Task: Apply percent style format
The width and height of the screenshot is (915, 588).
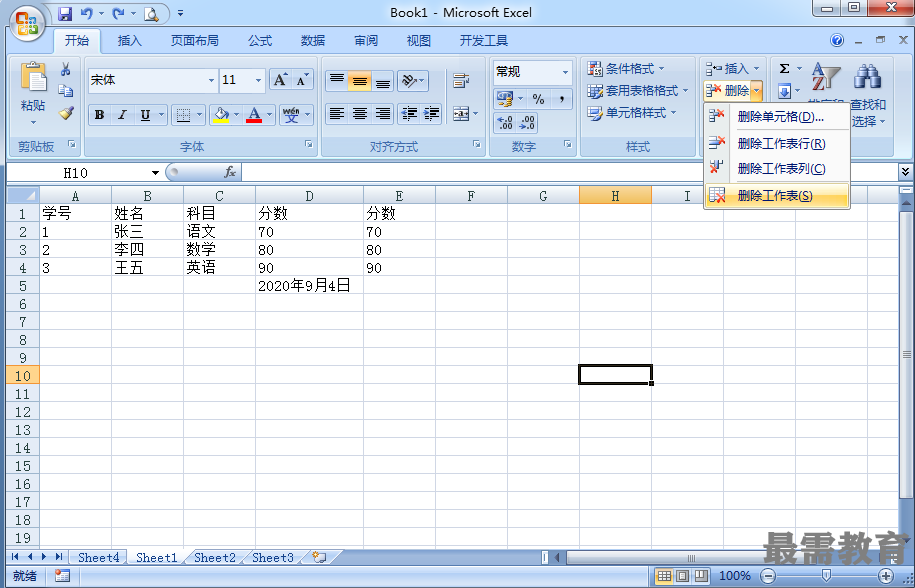Action: [x=538, y=99]
